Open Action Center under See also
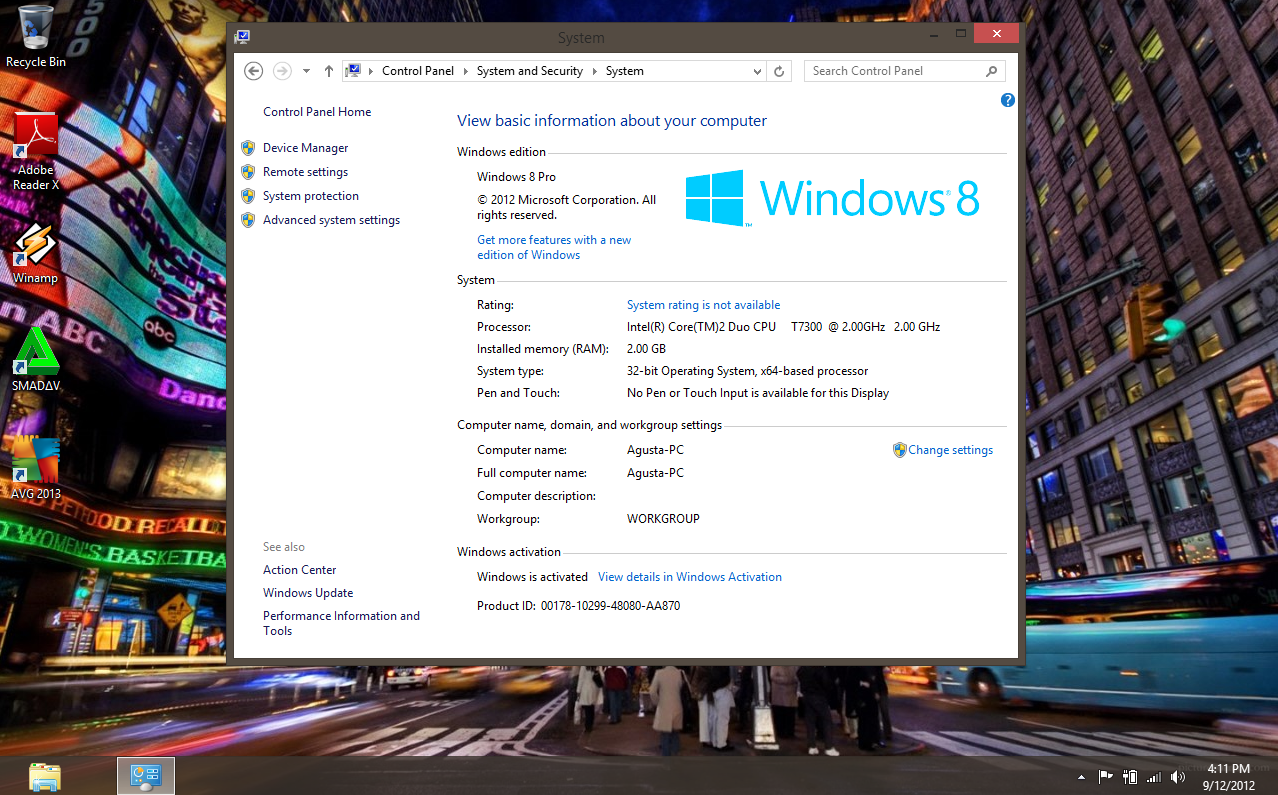 [x=299, y=570]
